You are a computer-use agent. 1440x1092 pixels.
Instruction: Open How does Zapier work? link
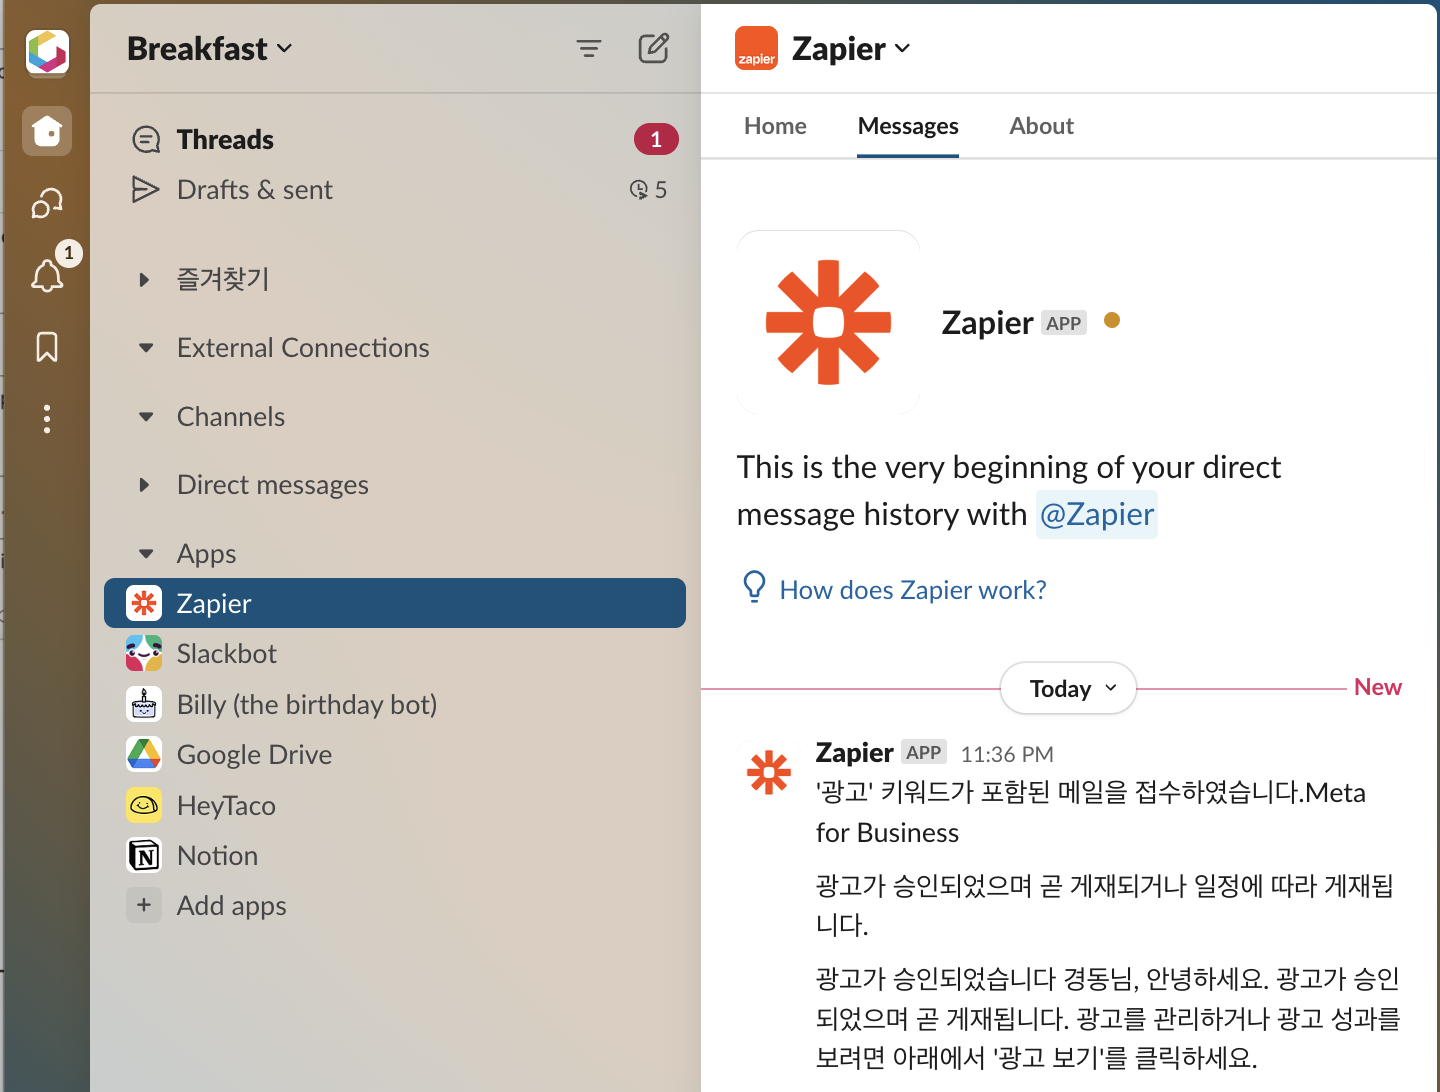(913, 590)
